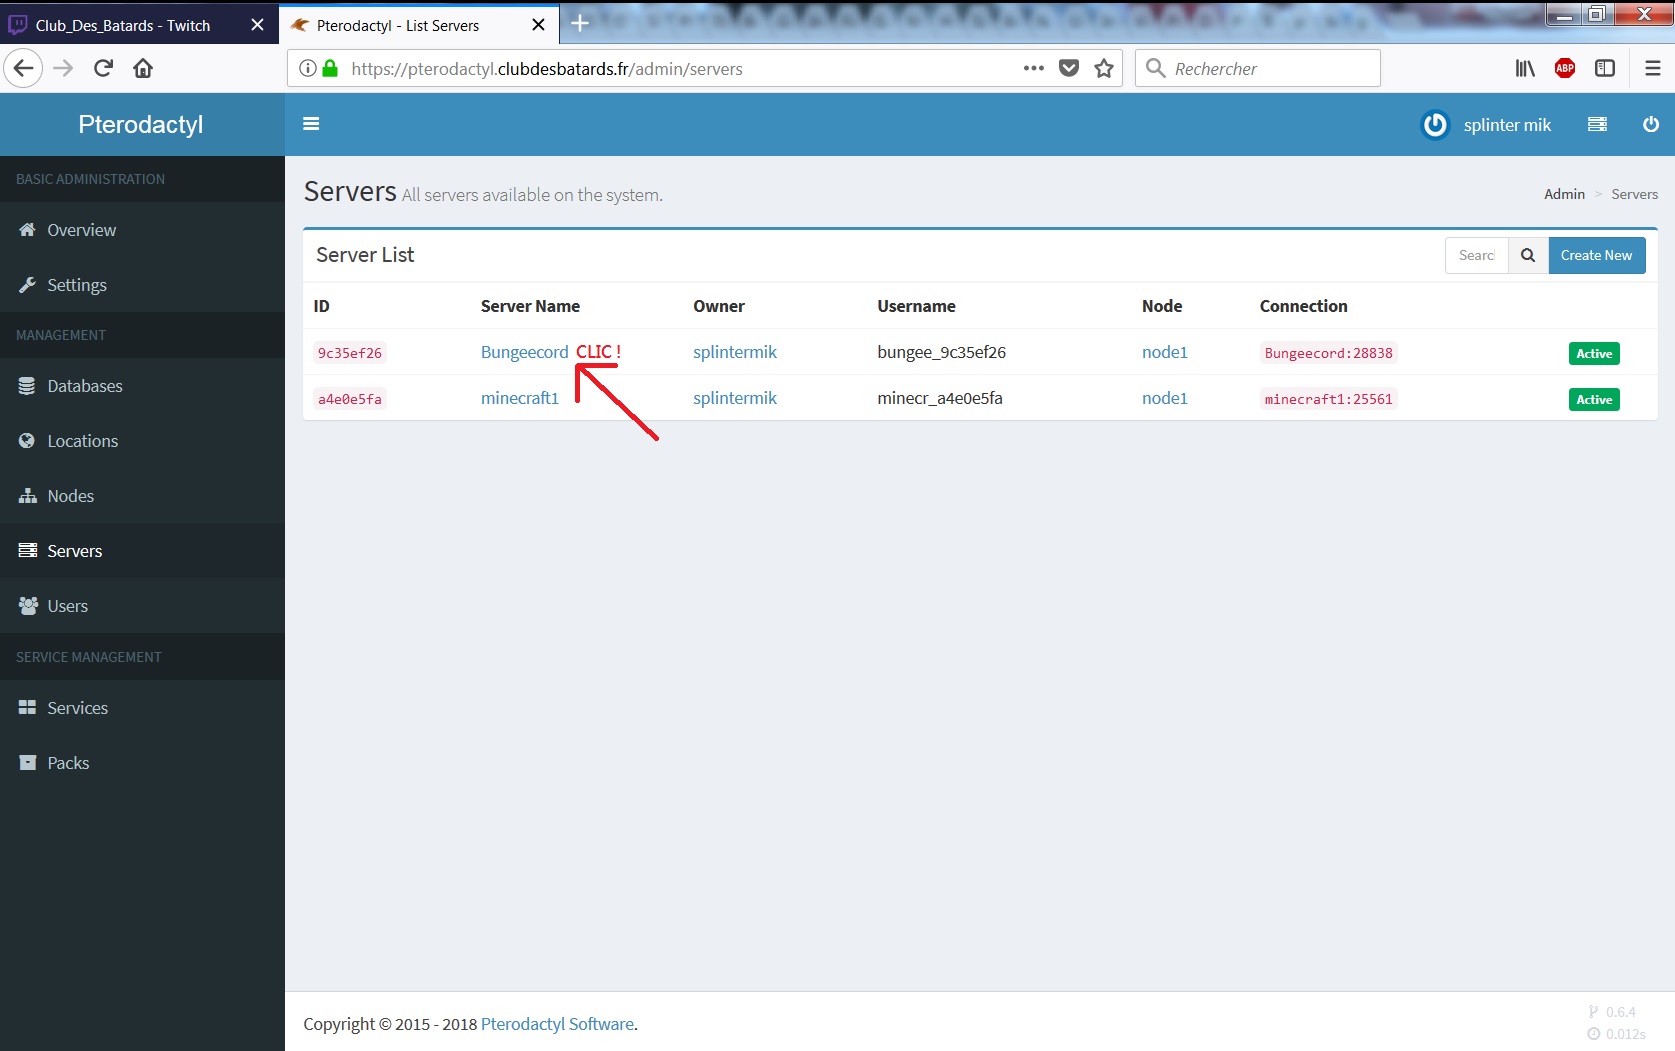
Task: Open the Bungeecord server link
Action: tap(524, 351)
